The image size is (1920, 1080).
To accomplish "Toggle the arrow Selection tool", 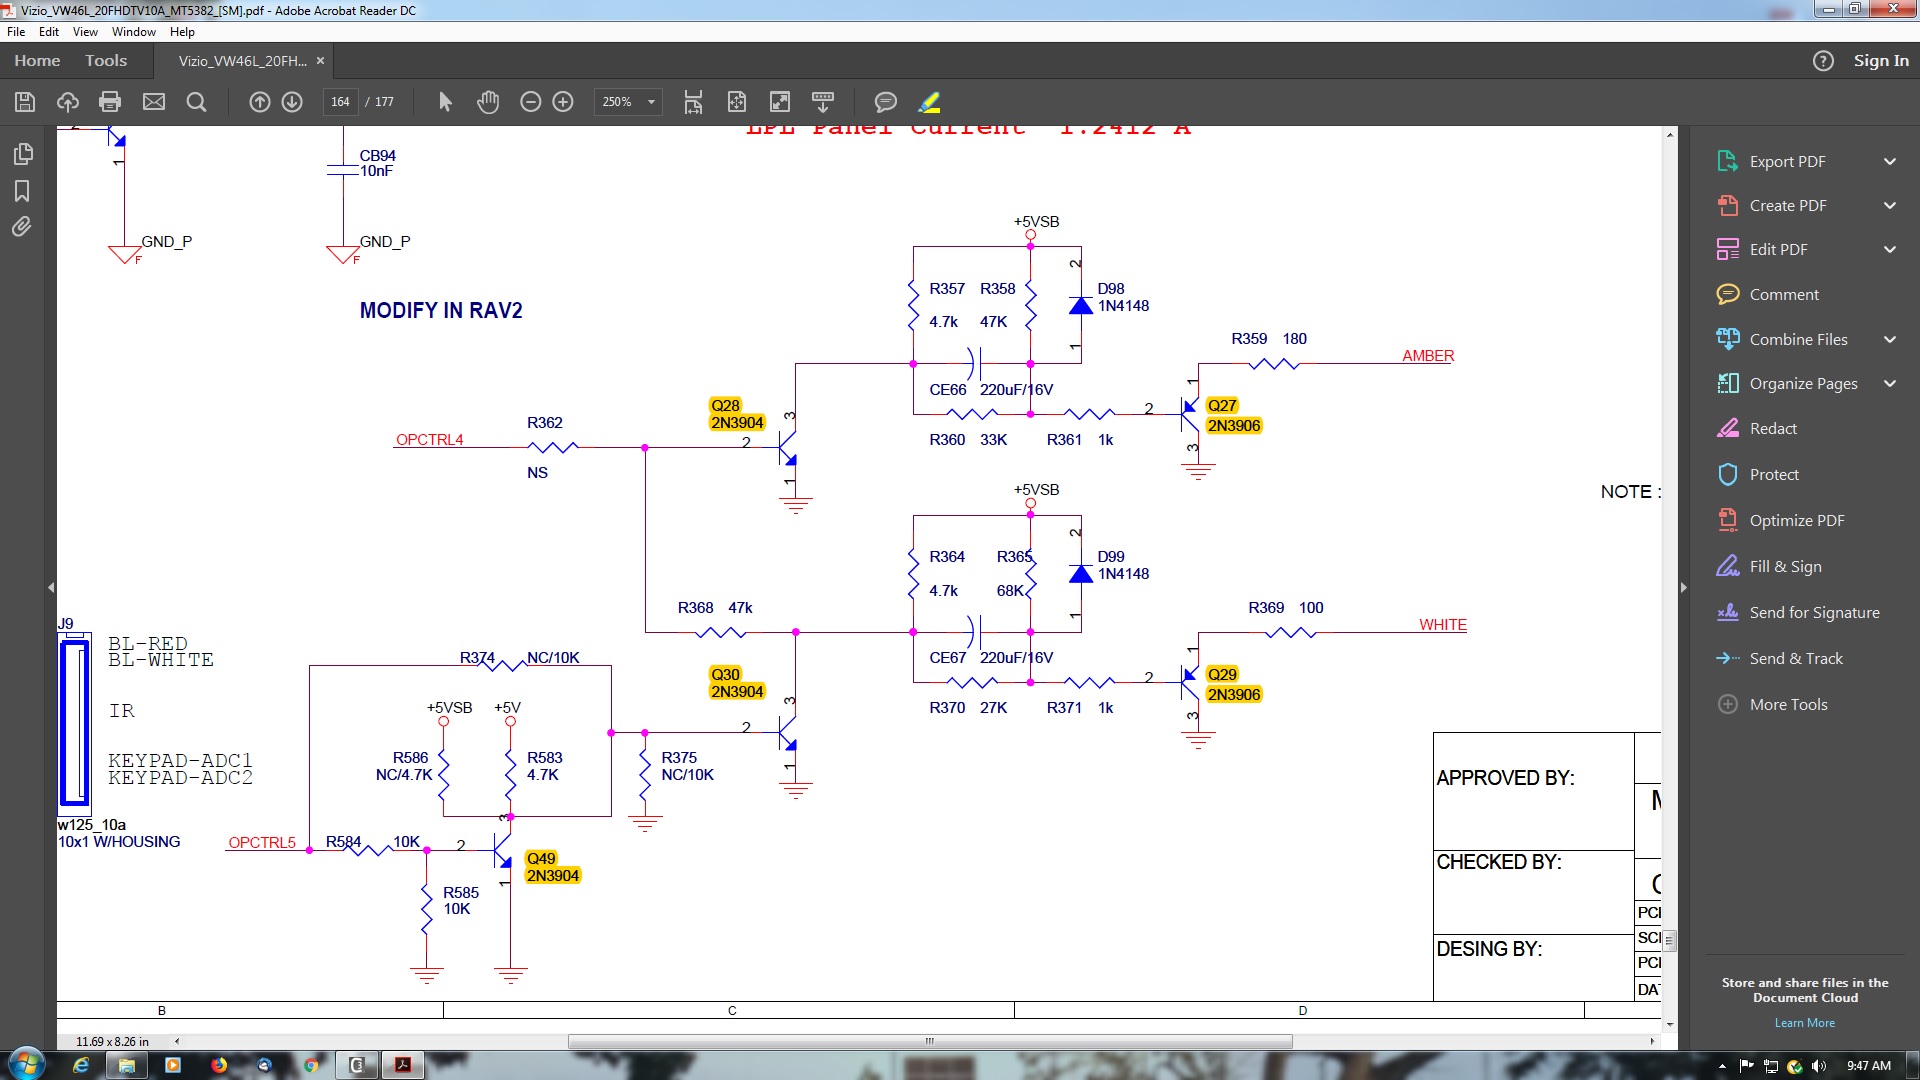I will pyautogui.click(x=445, y=102).
